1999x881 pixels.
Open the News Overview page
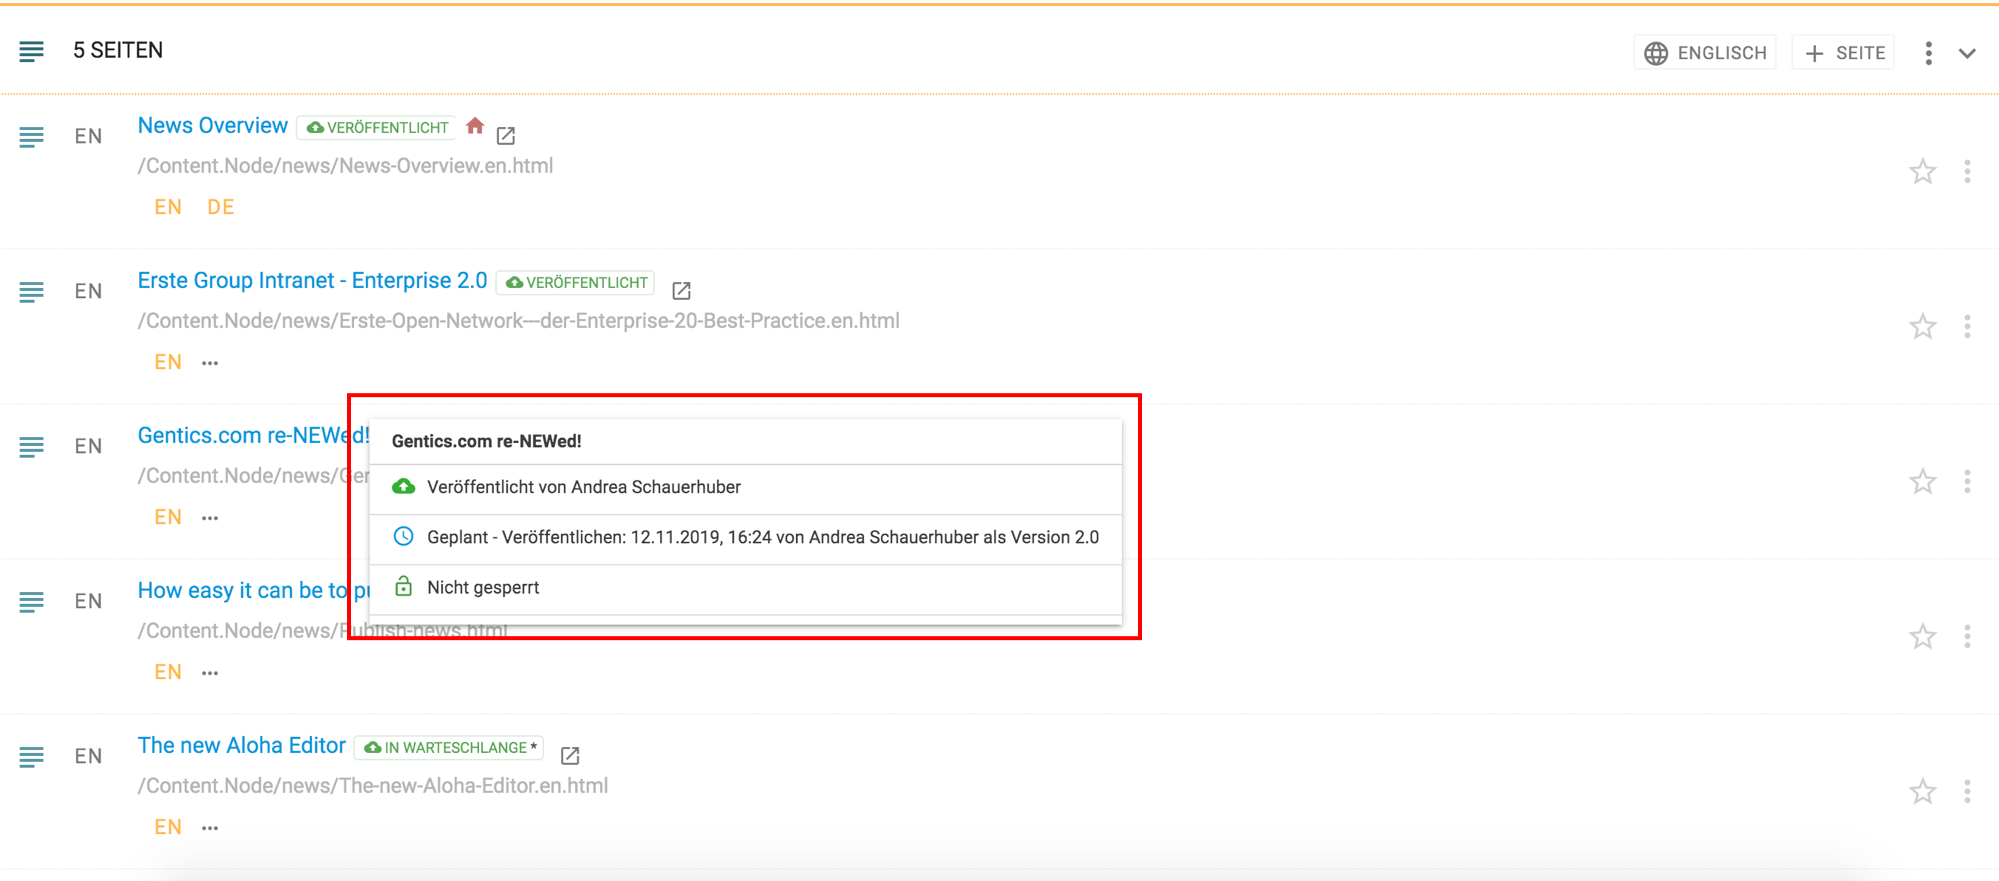(213, 126)
